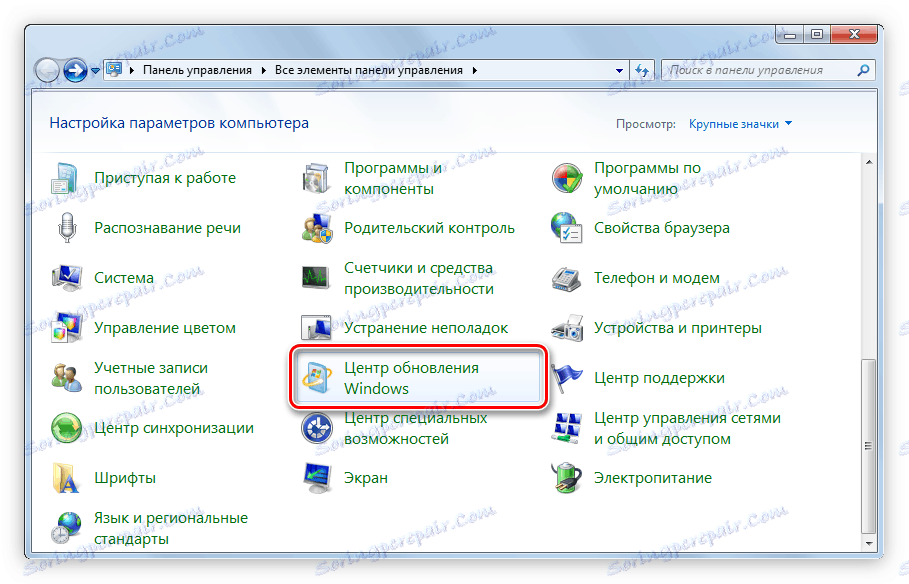909x584 pixels.
Task: Open the Учетные записи пользователей icon
Action: point(66,378)
